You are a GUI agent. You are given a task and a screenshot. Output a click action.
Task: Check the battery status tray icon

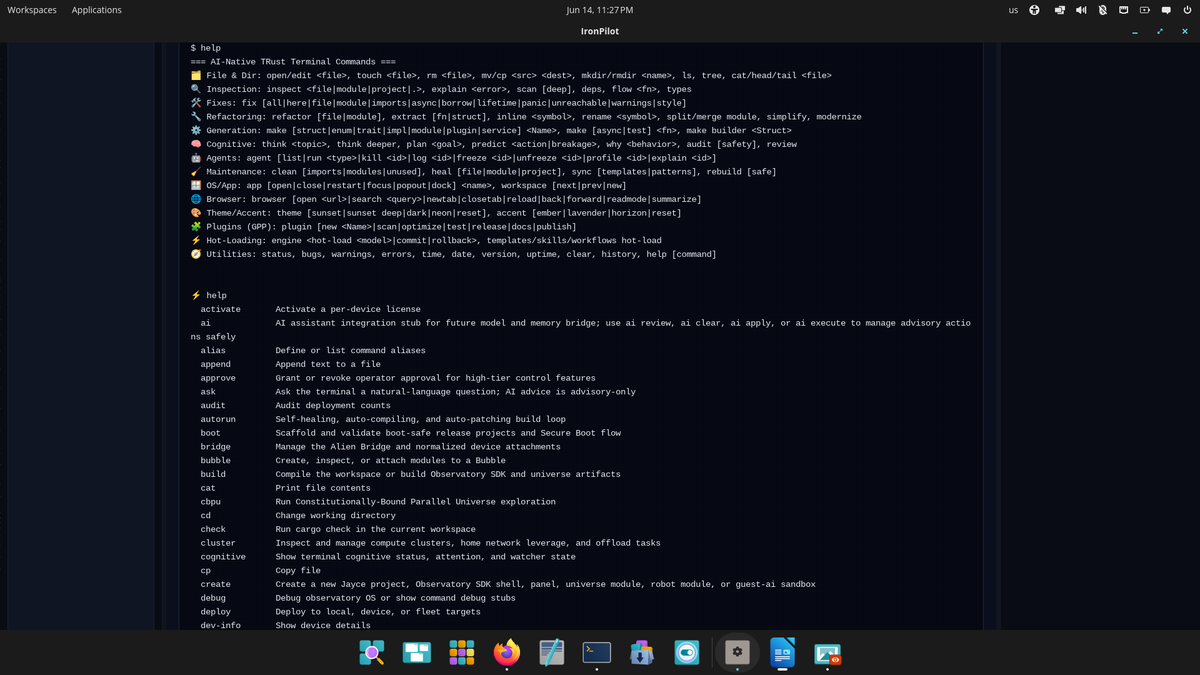click(1145, 10)
